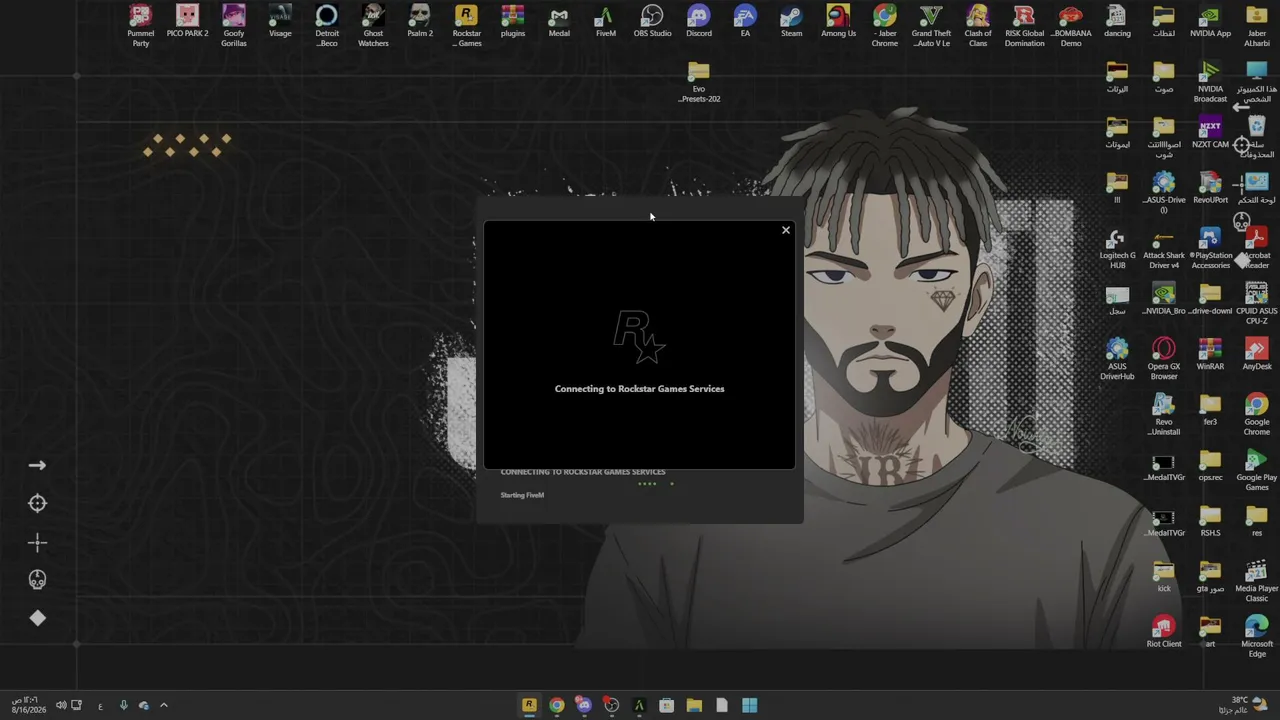The image size is (1280, 720).
Task: Open the Pummel Party desktop shortcut
Action: 140,25
